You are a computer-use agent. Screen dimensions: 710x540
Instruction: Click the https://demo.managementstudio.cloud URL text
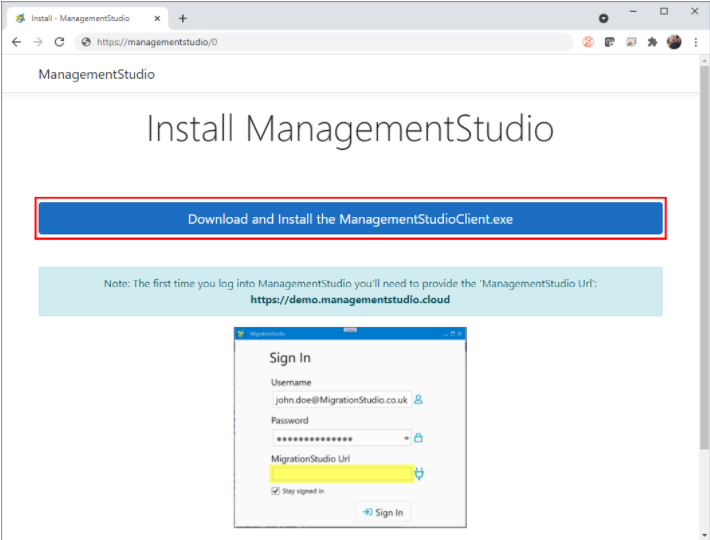tap(350, 300)
